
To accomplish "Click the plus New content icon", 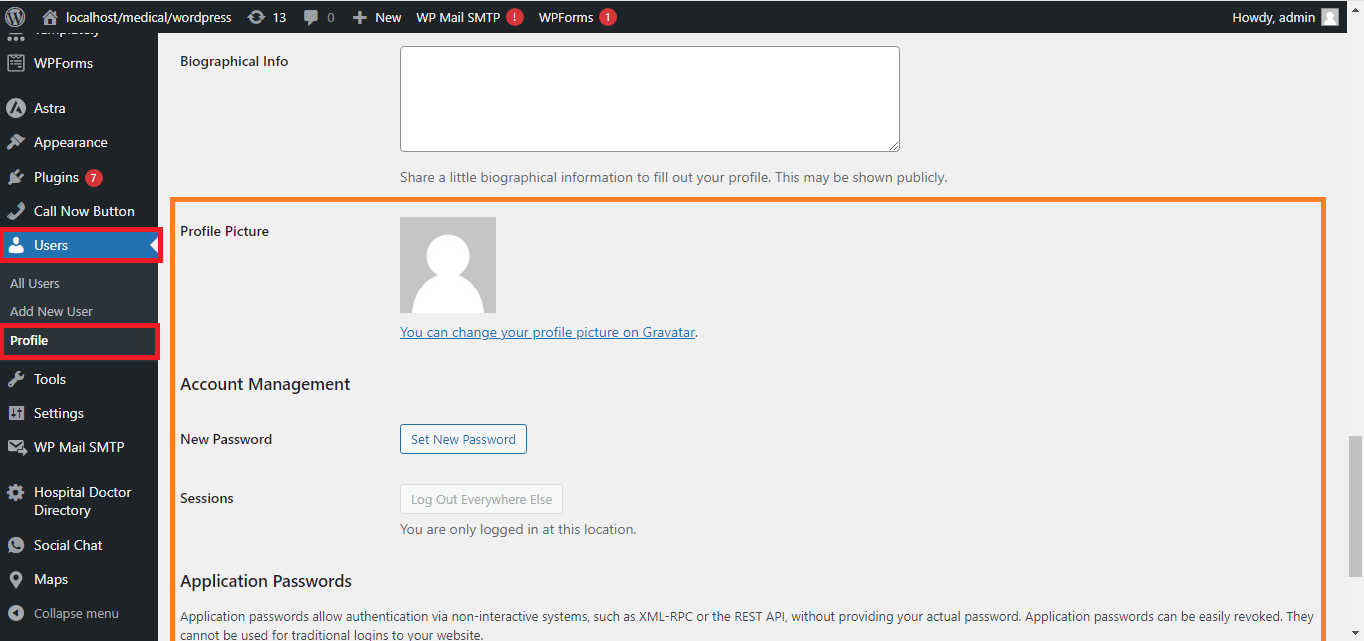I will 360,17.
